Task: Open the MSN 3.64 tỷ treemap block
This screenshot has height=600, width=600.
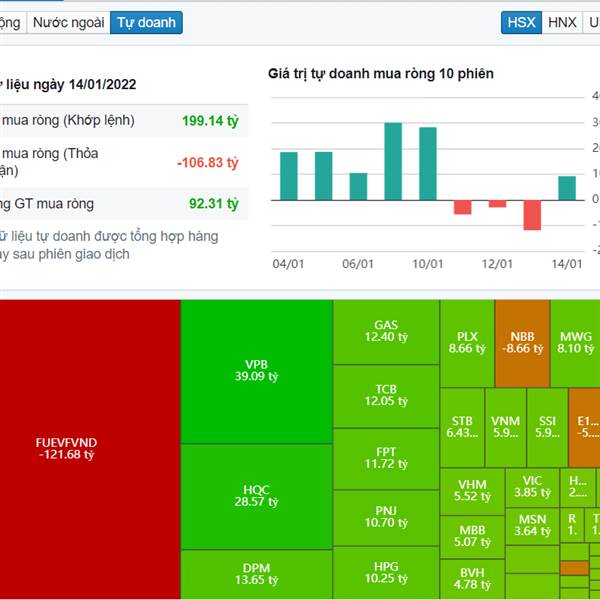Action: (532, 526)
